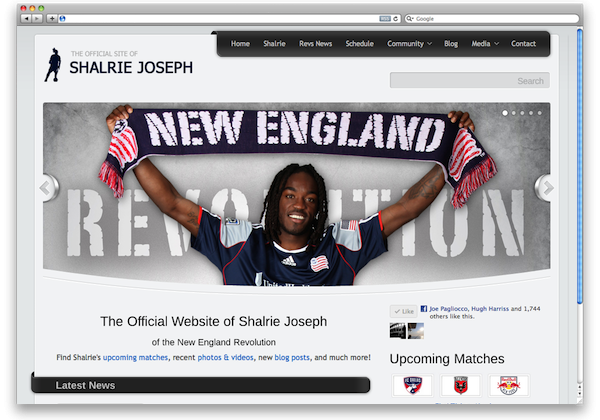Image resolution: width=600 pixels, height=420 pixels.
Task: Expand the Community dropdown menu
Action: 409,44
